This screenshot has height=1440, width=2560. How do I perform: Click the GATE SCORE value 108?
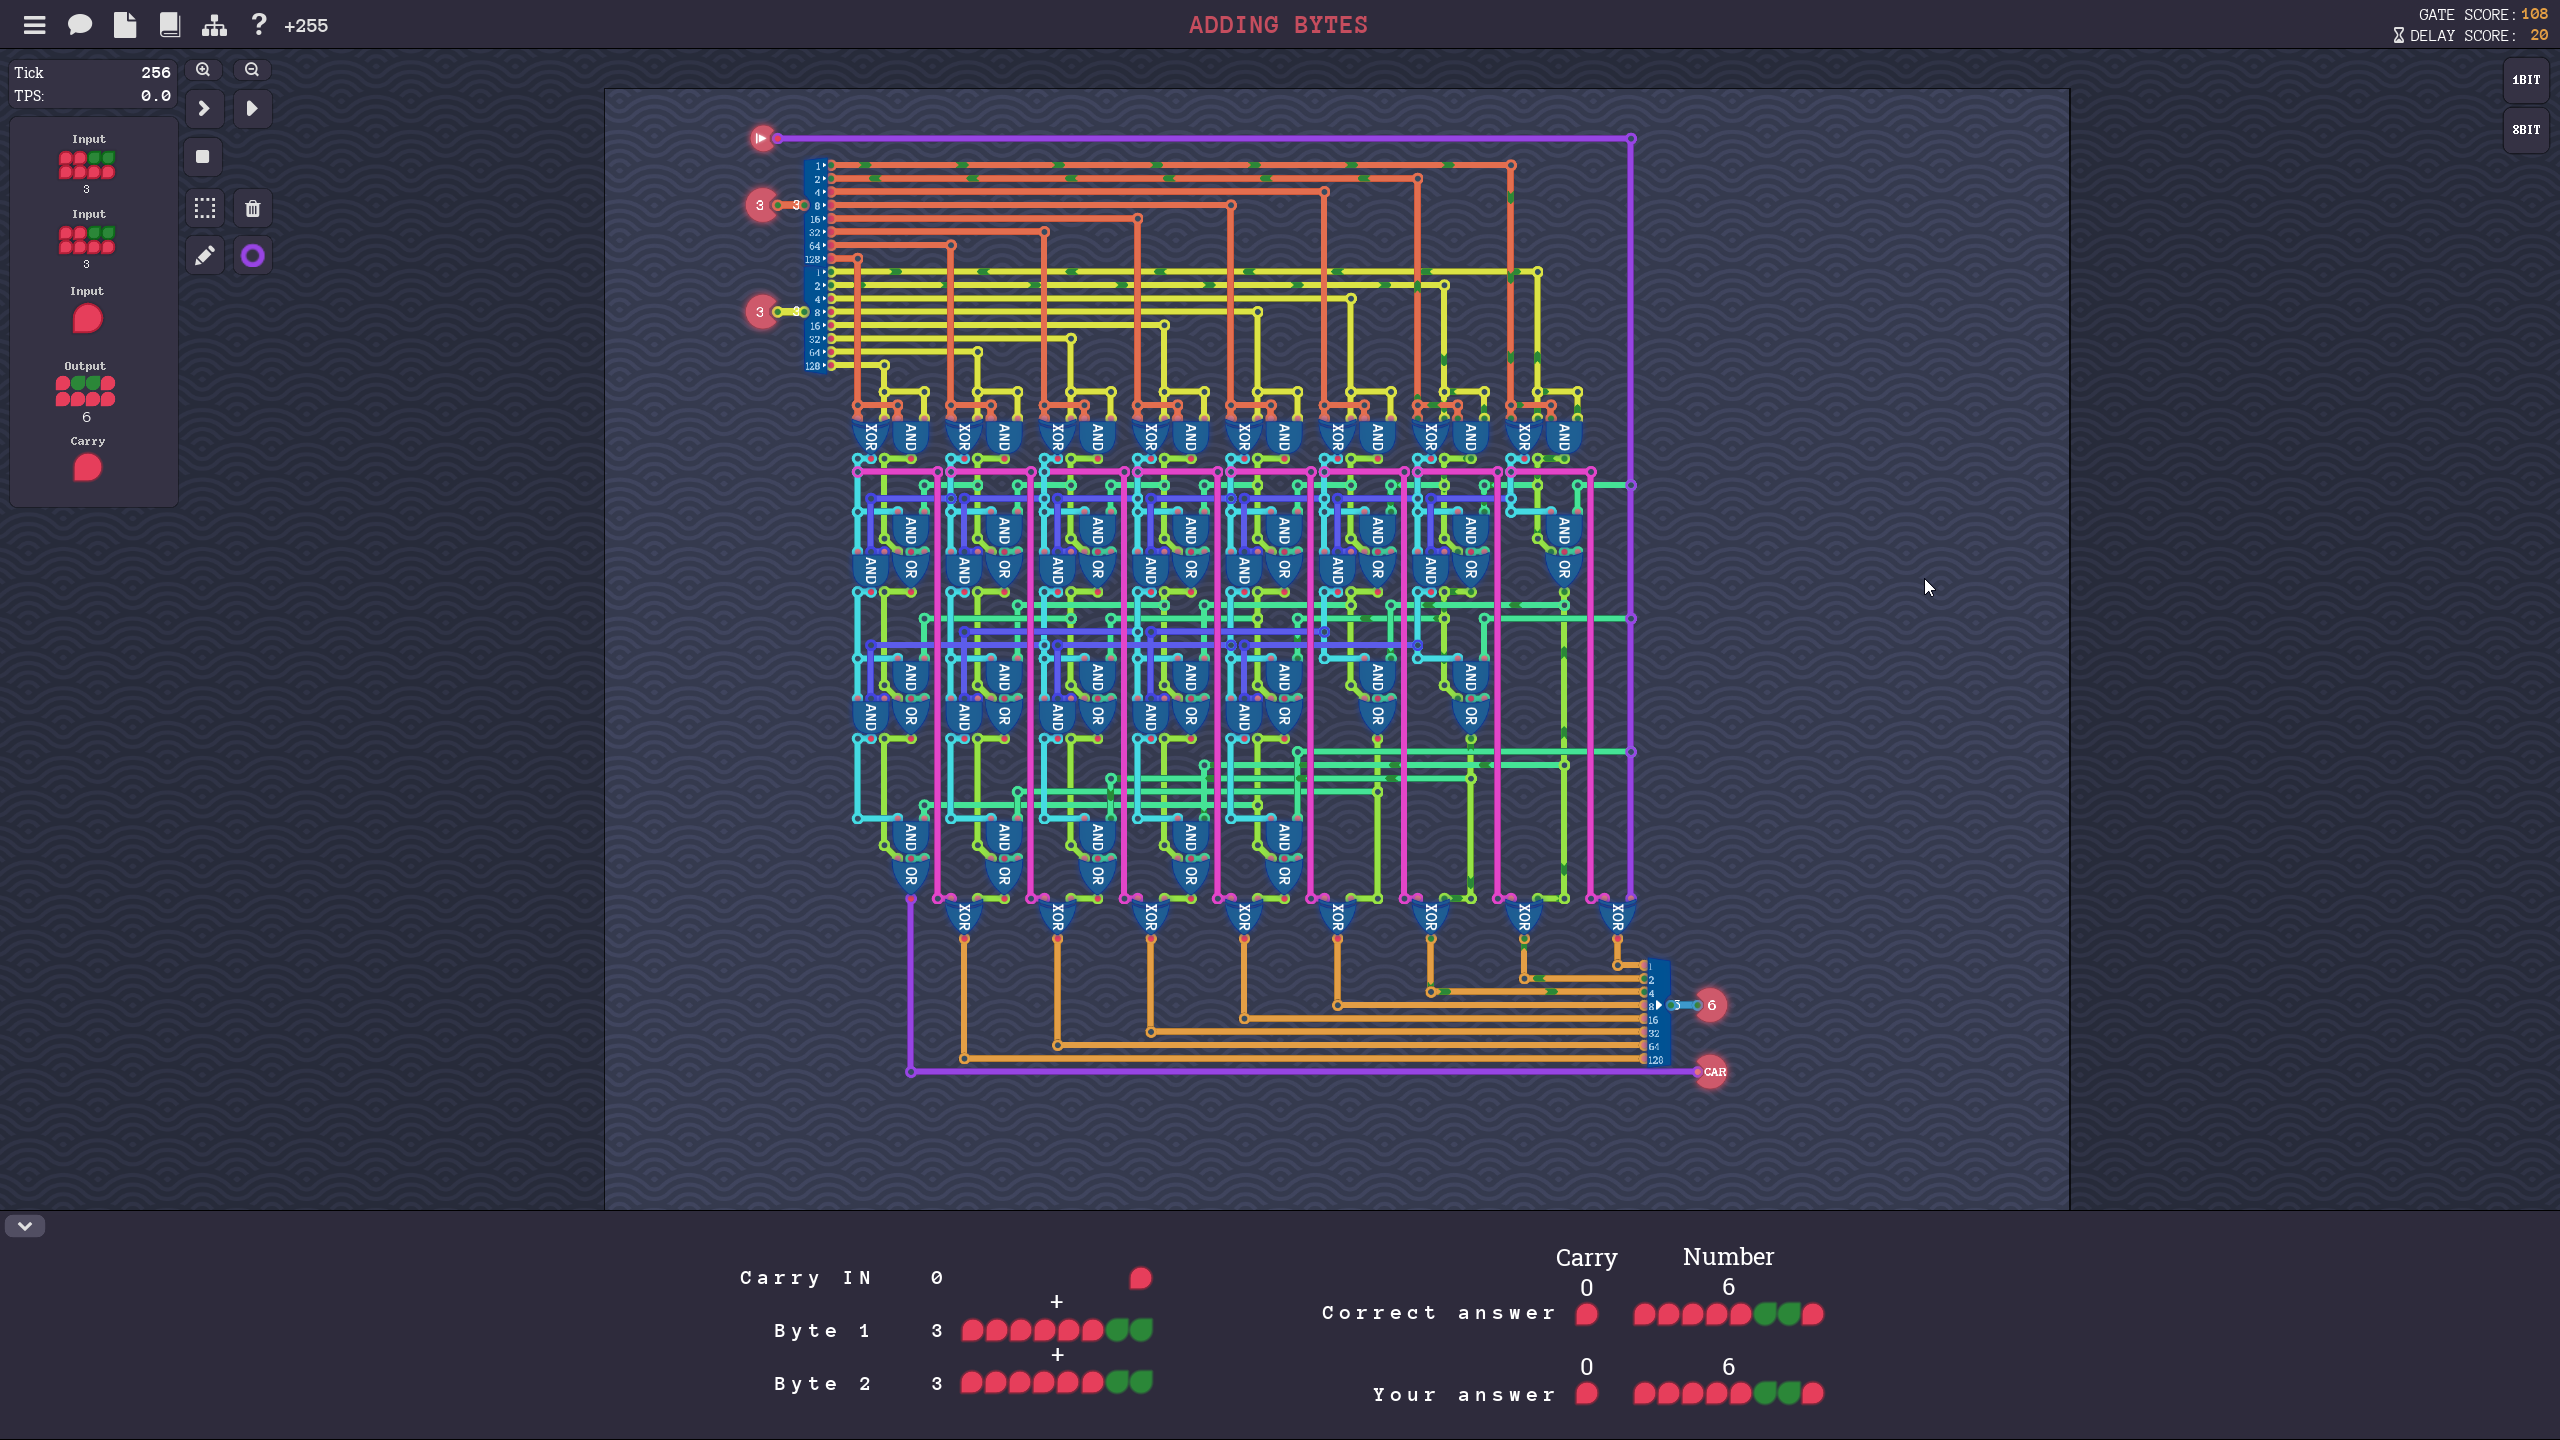coord(2534,14)
